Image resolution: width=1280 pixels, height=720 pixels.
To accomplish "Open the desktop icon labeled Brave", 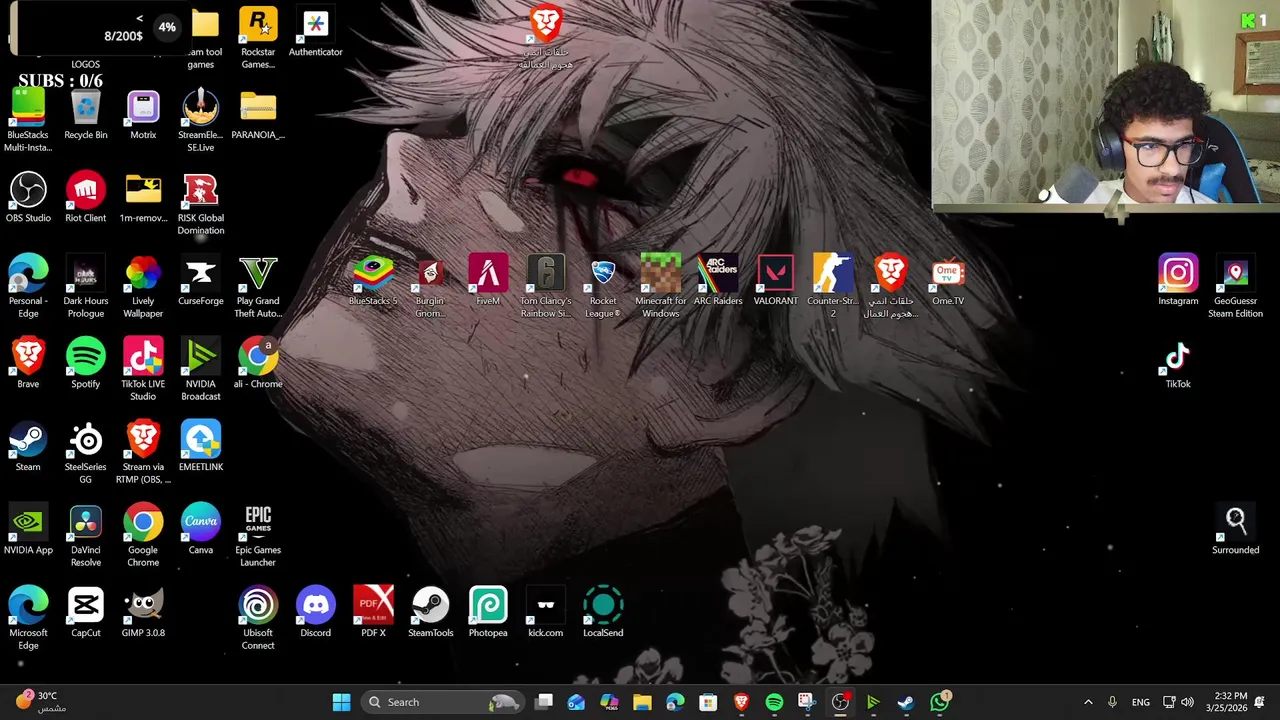I will 28,363.
